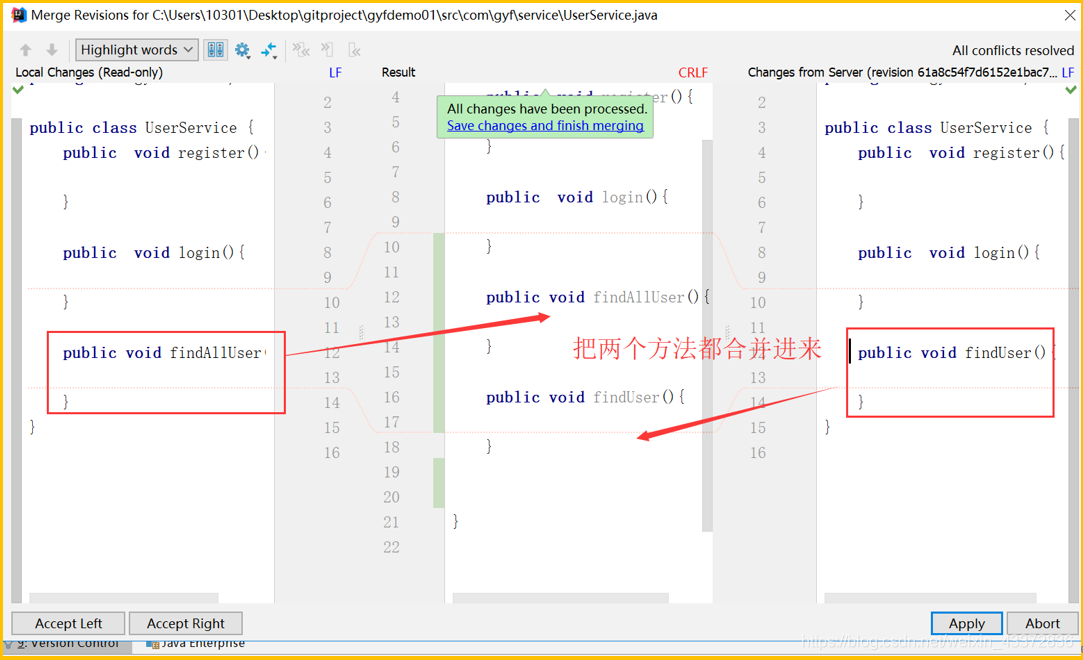Click the green checkmark in right pane
This screenshot has height=660, width=1083.
pyautogui.click(x=1071, y=89)
